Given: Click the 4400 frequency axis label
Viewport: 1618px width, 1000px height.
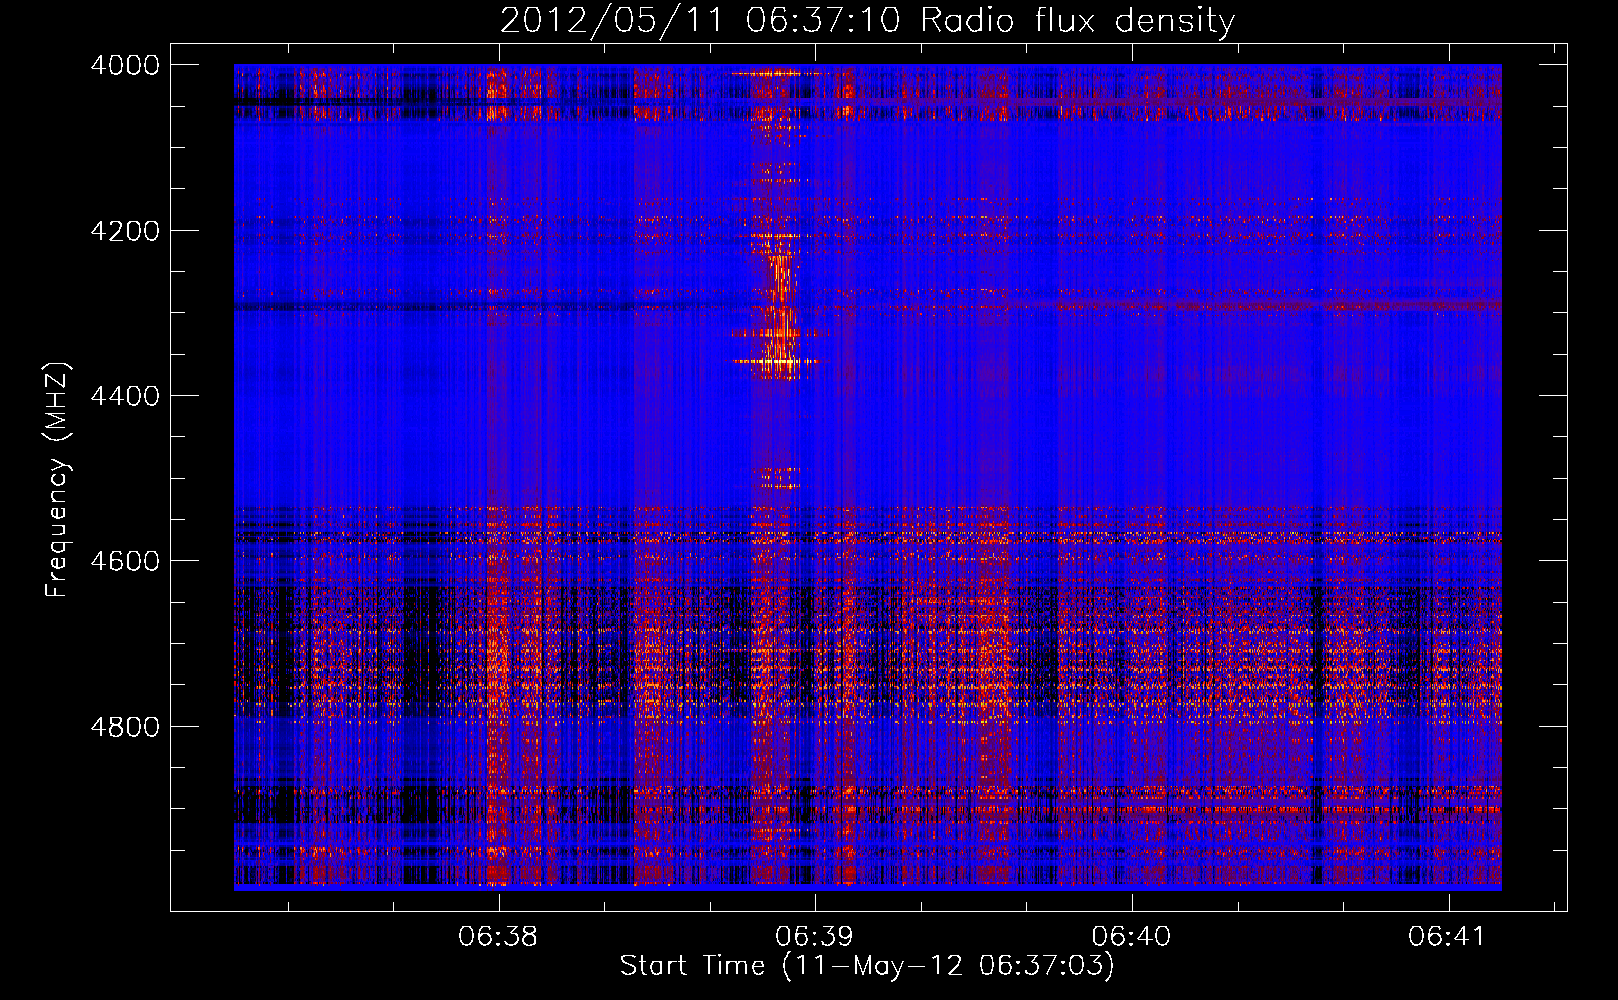Looking at the screenshot, I should click(x=125, y=396).
